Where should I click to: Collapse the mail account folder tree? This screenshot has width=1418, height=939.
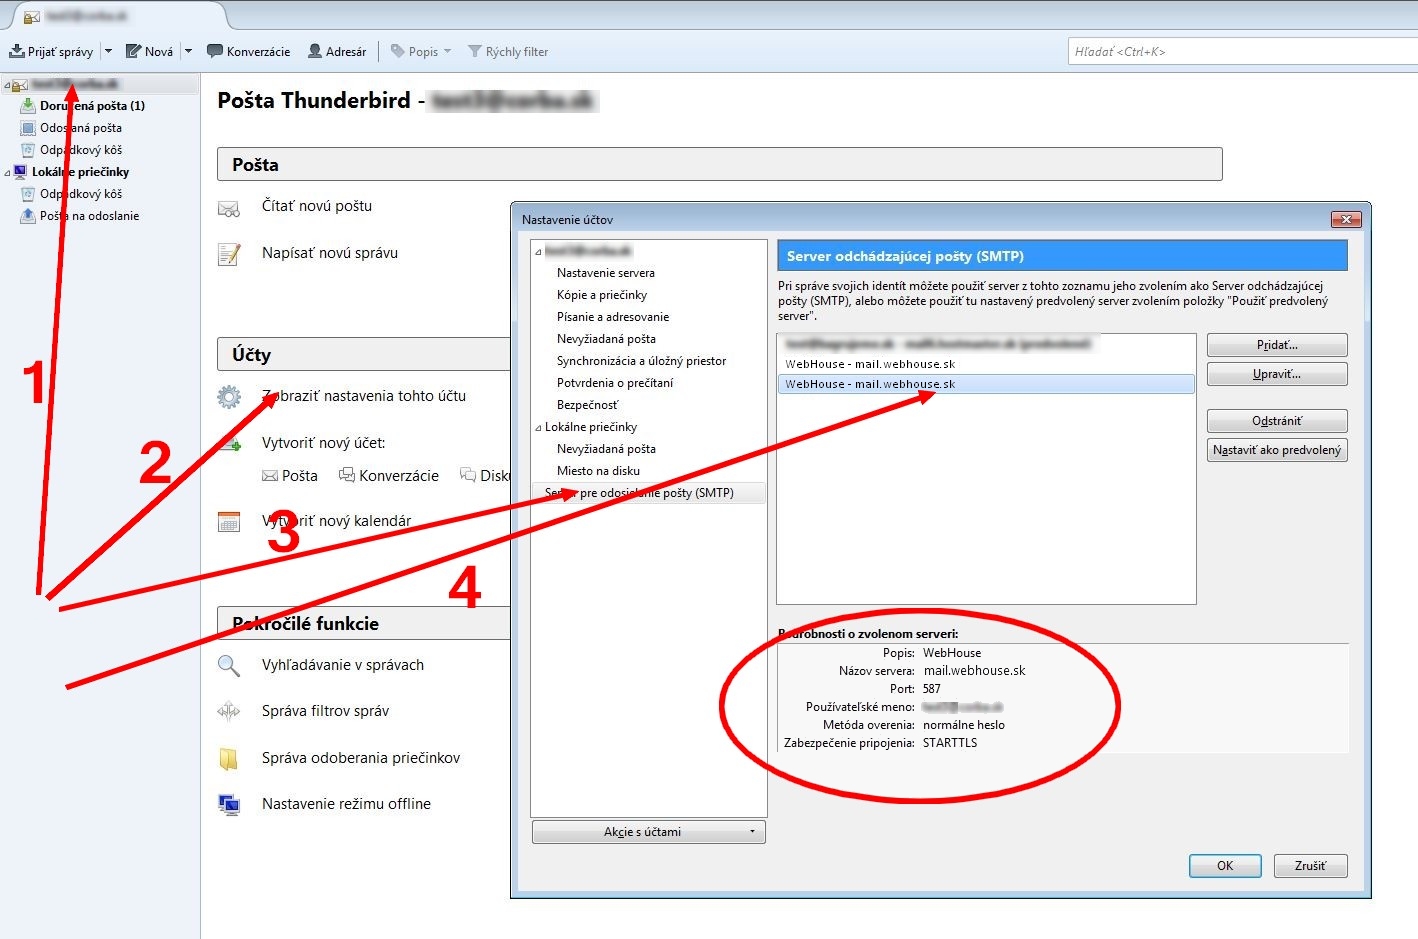[7, 85]
